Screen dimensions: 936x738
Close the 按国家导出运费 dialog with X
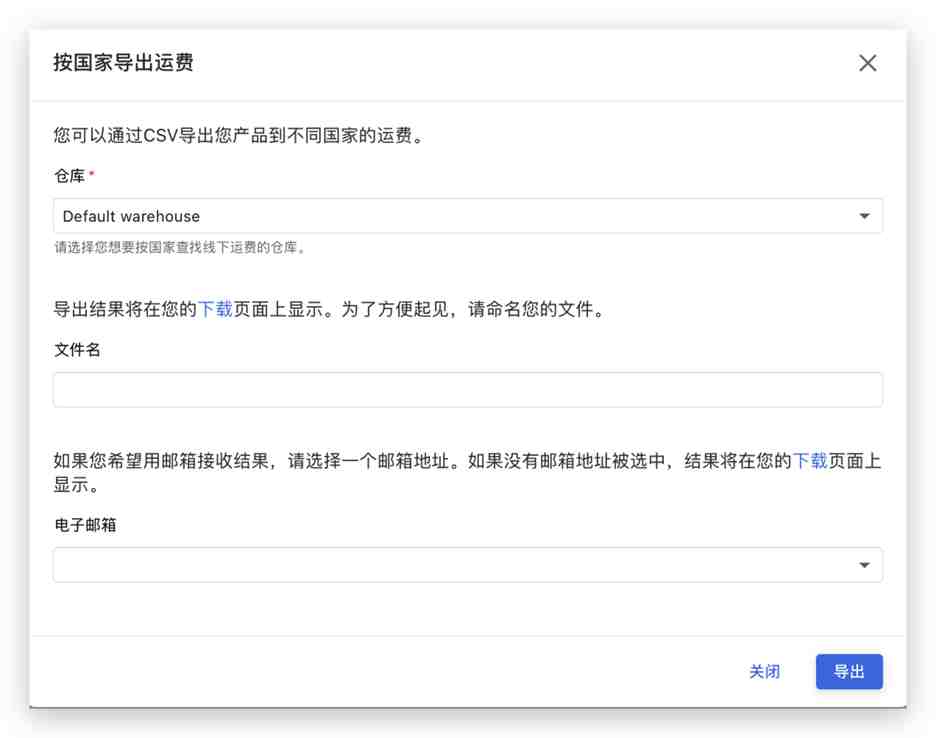pos(867,63)
